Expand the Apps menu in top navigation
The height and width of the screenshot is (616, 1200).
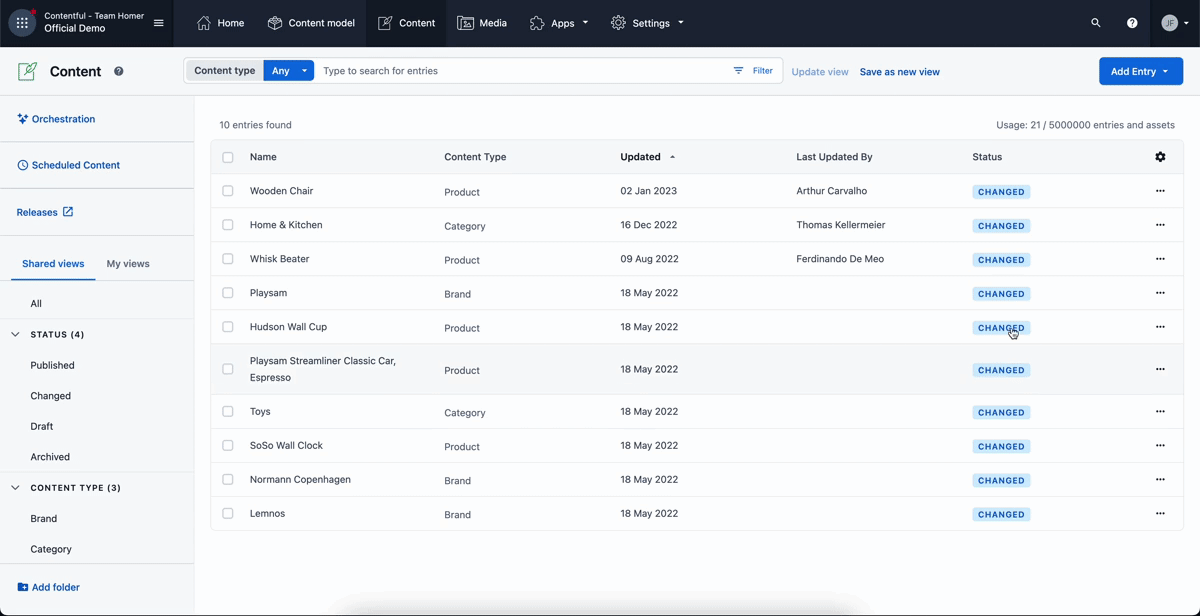tap(559, 23)
